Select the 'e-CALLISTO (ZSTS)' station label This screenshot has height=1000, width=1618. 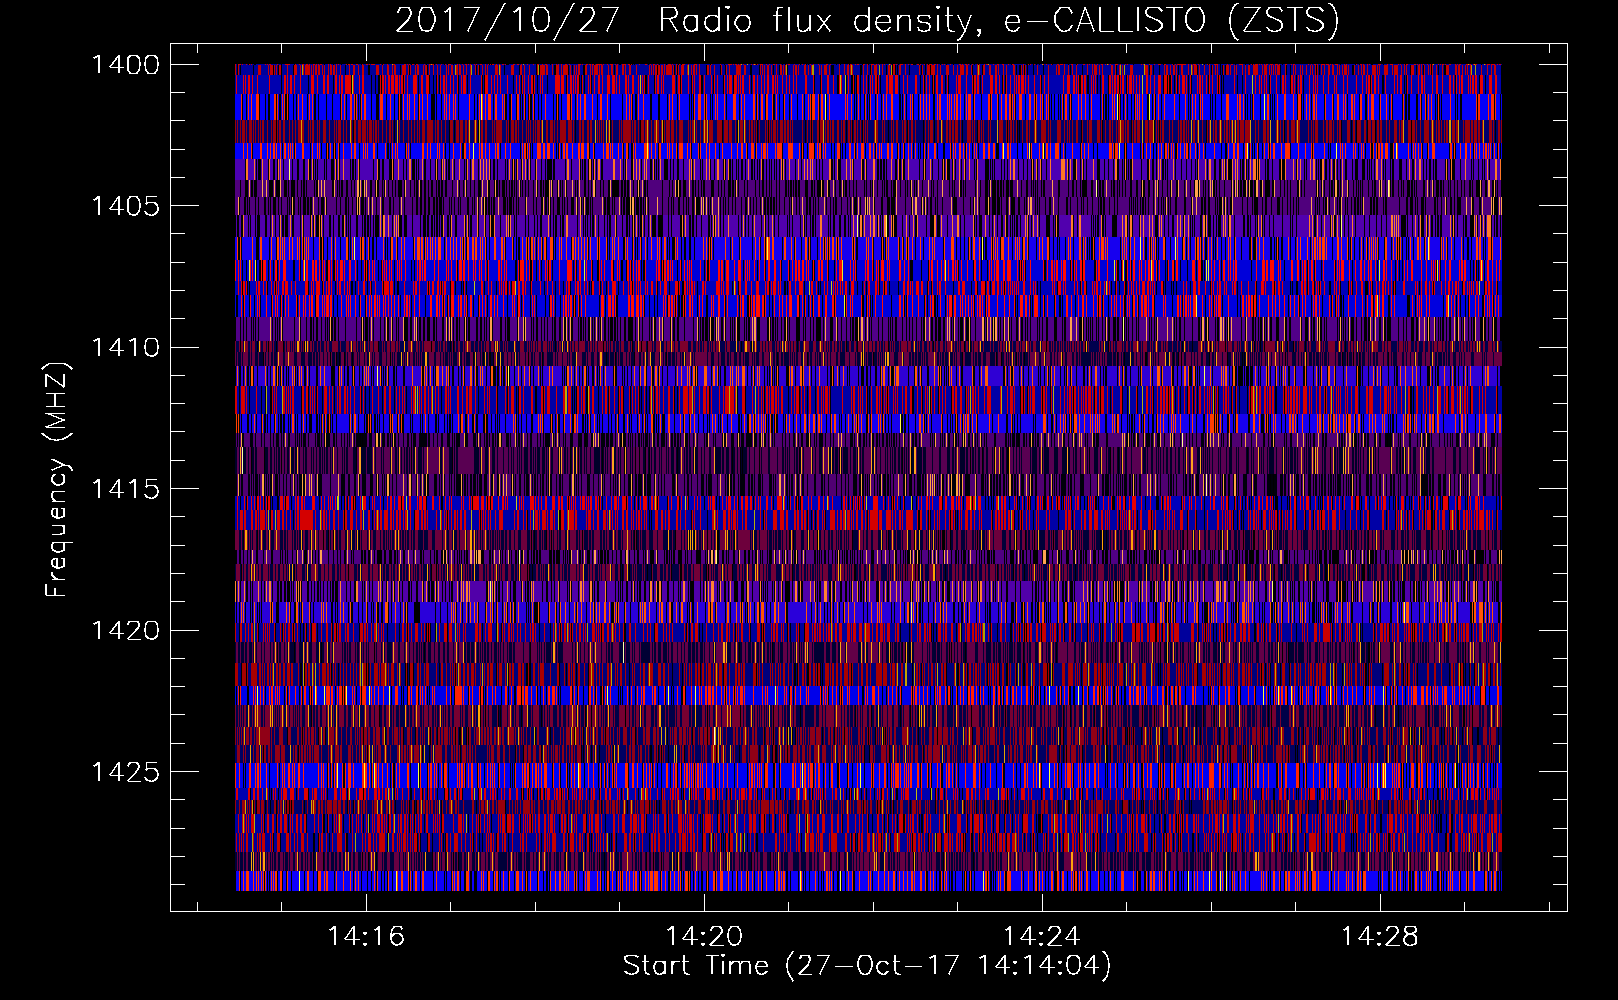click(x=1173, y=21)
